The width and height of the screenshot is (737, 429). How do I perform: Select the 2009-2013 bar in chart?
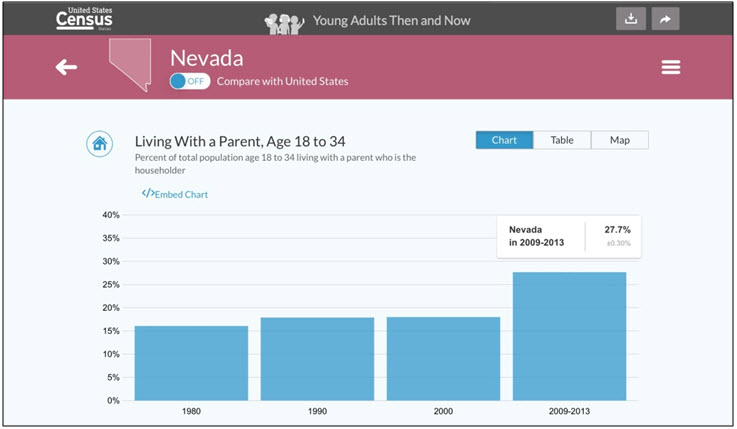pos(569,336)
